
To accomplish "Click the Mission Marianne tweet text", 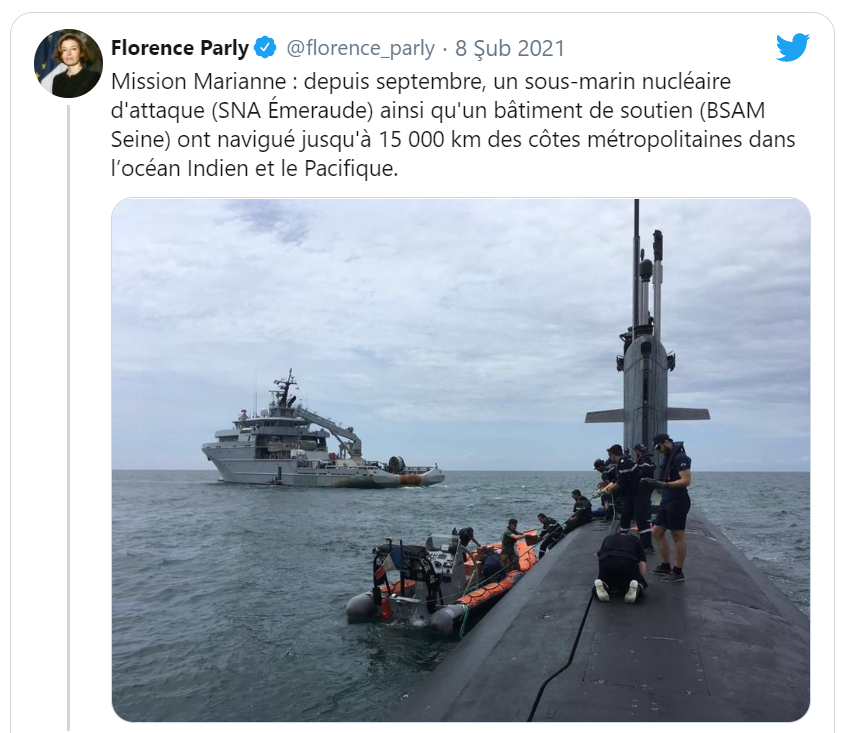I will (453, 125).
